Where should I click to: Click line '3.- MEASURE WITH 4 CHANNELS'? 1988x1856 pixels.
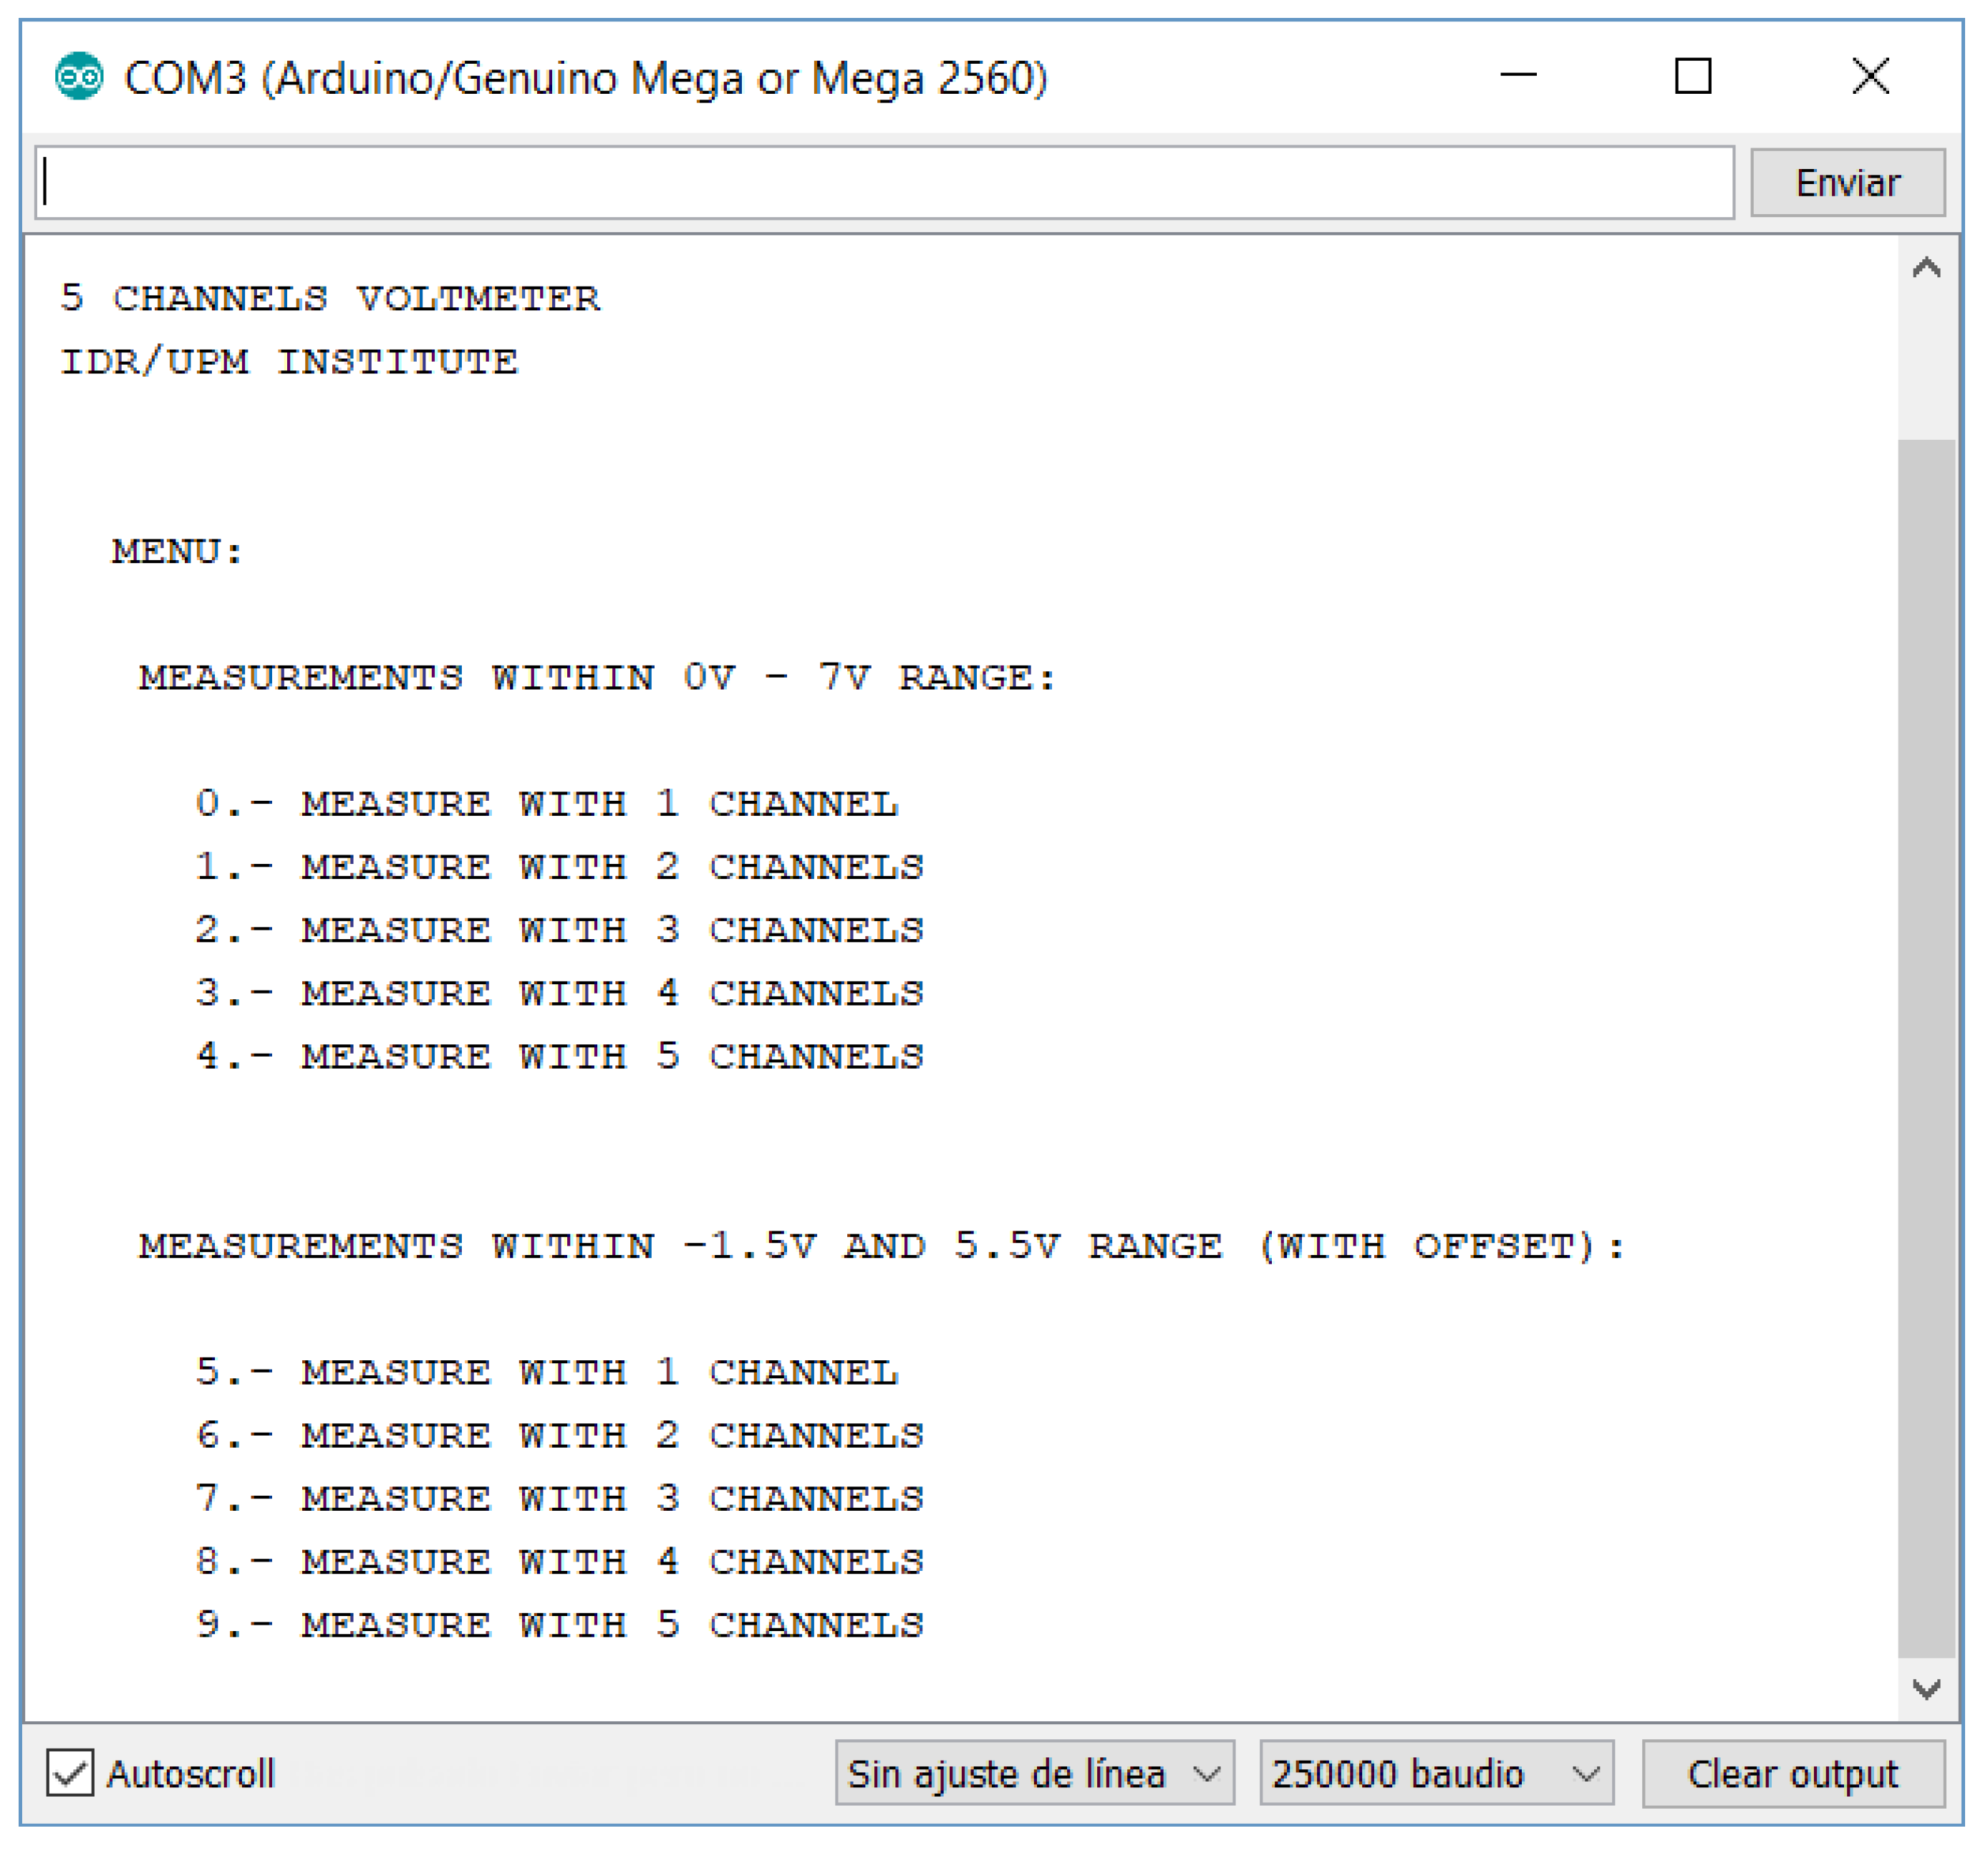click(x=560, y=993)
